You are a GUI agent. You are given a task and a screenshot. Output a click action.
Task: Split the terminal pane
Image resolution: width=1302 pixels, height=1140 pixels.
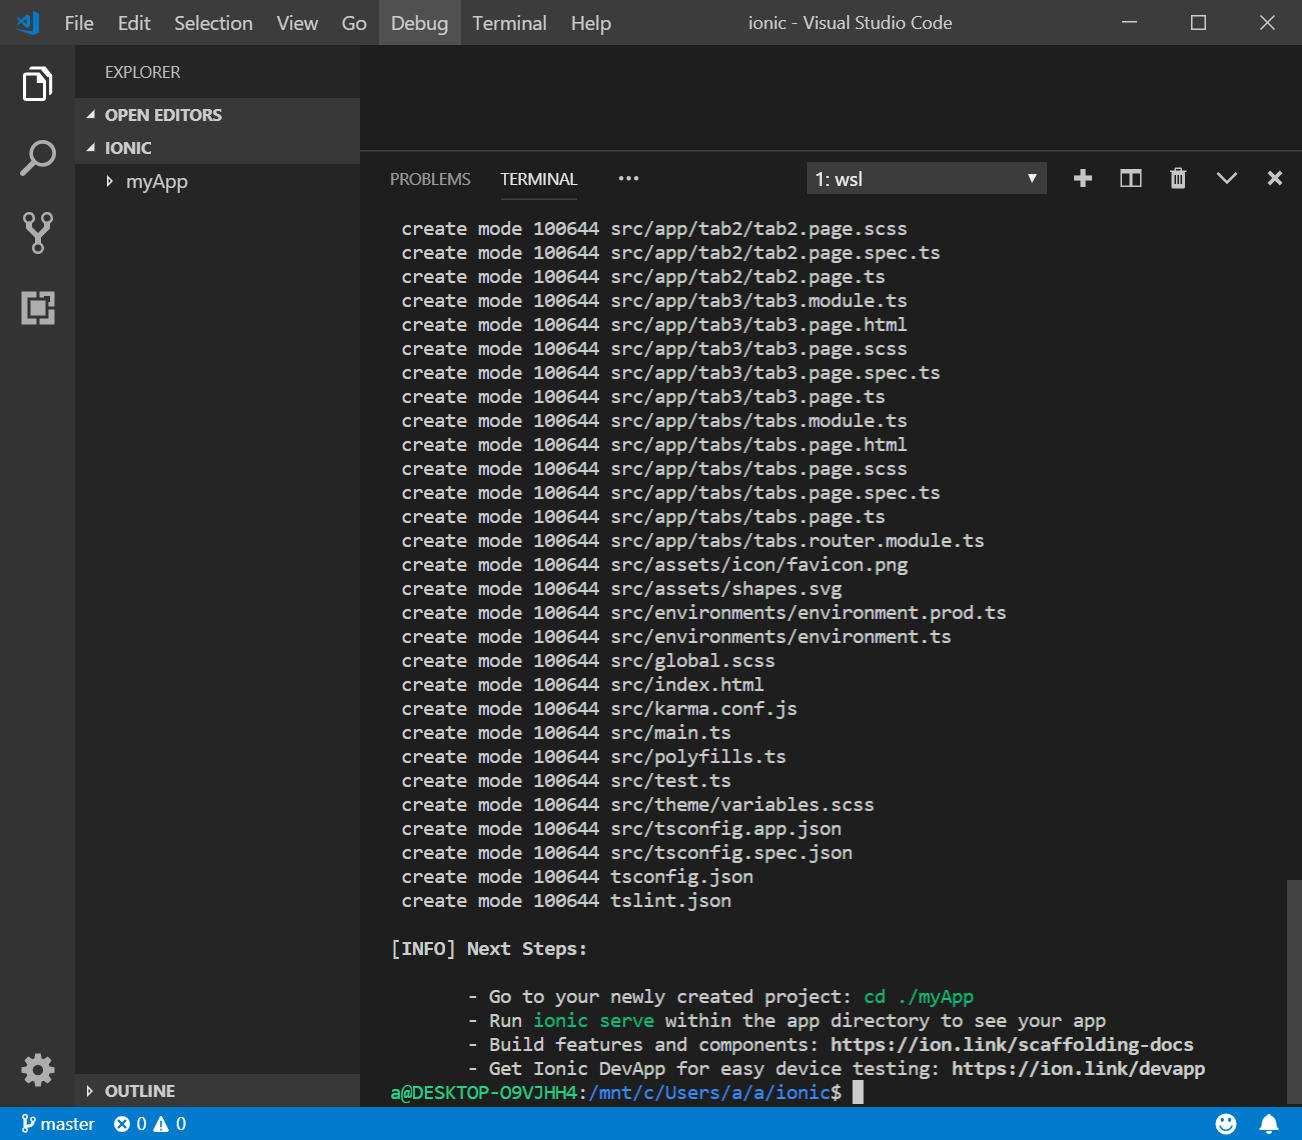(x=1130, y=178)
